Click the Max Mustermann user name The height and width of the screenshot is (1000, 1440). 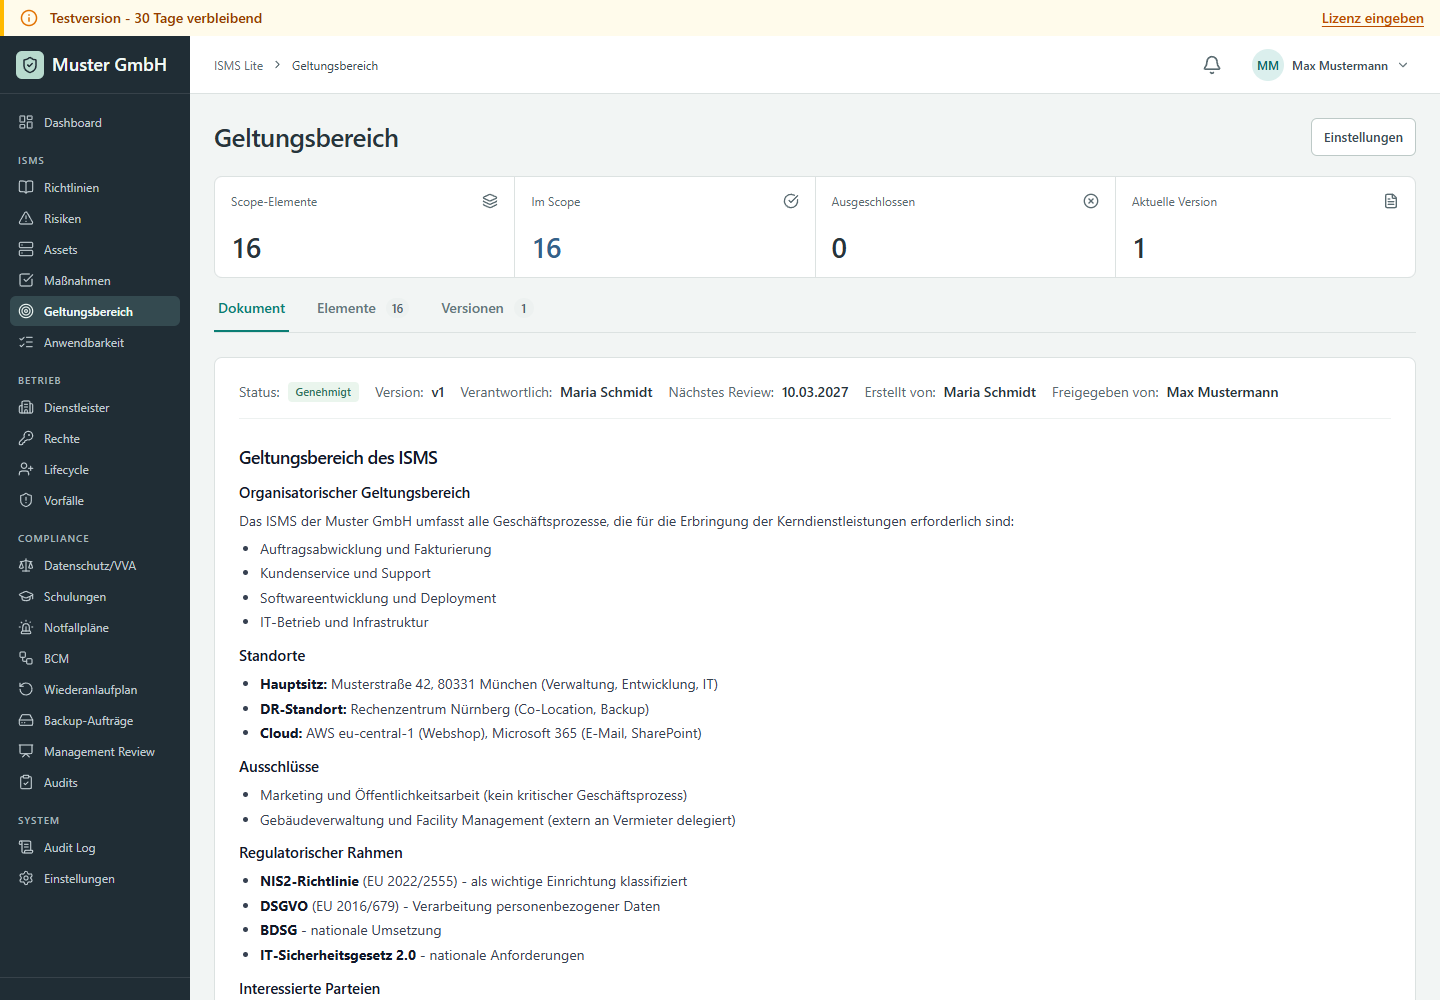click(1340, 66)
